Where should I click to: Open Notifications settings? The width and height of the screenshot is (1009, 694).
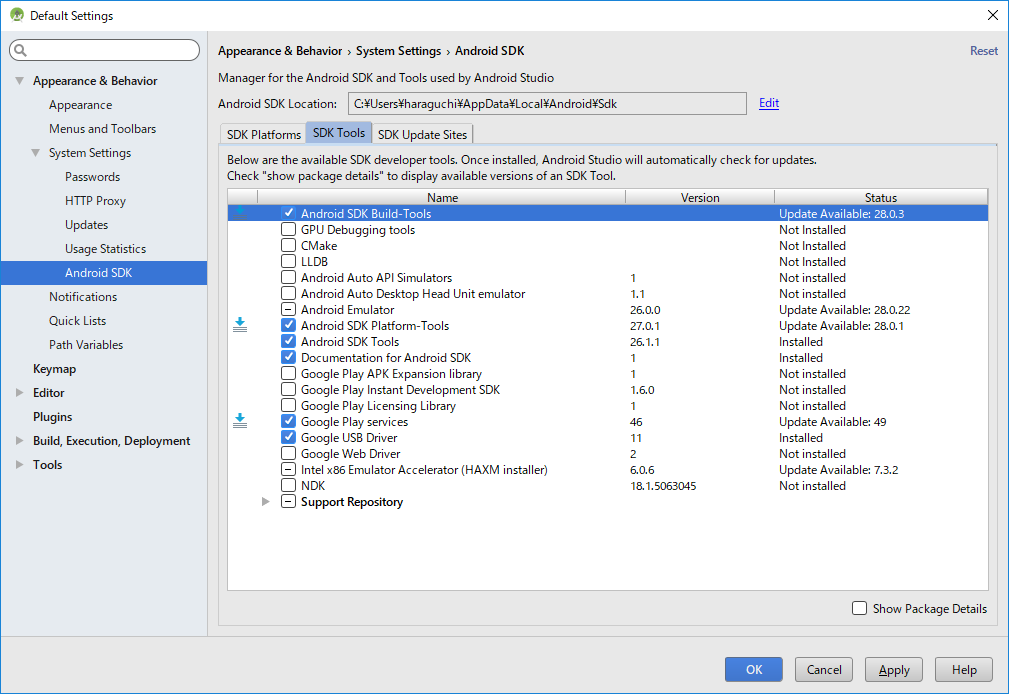click(x=83, y=296)
